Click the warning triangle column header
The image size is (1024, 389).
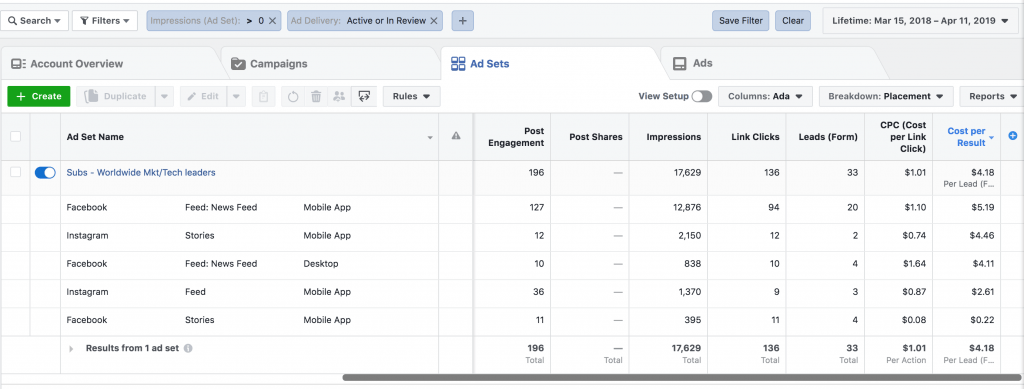coord(456,136)
